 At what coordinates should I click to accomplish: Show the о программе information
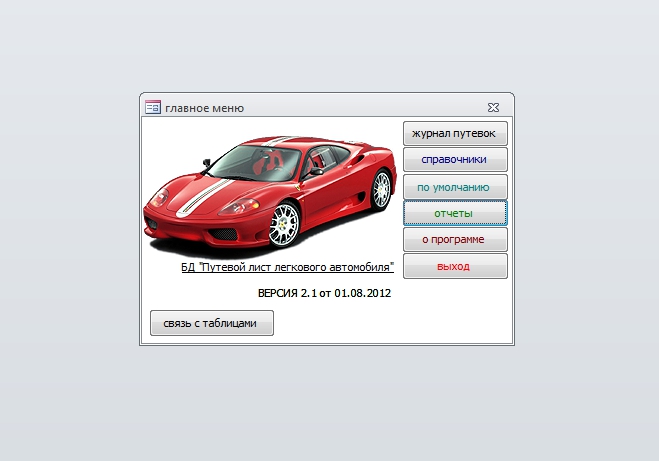tap(455, 240)
